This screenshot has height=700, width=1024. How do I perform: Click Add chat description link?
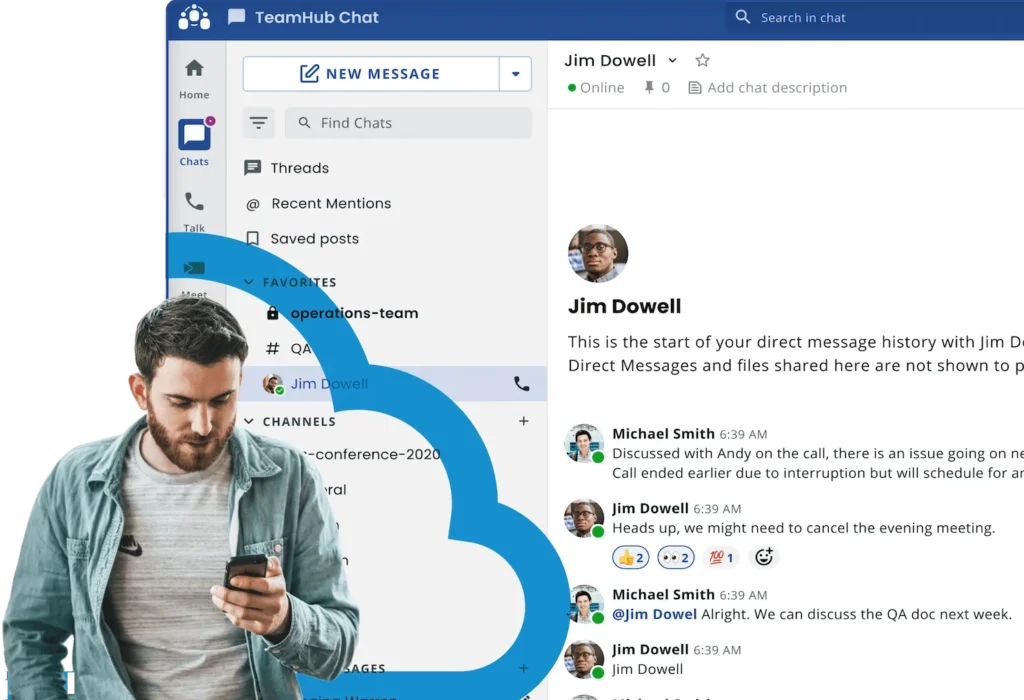point(776,88)
